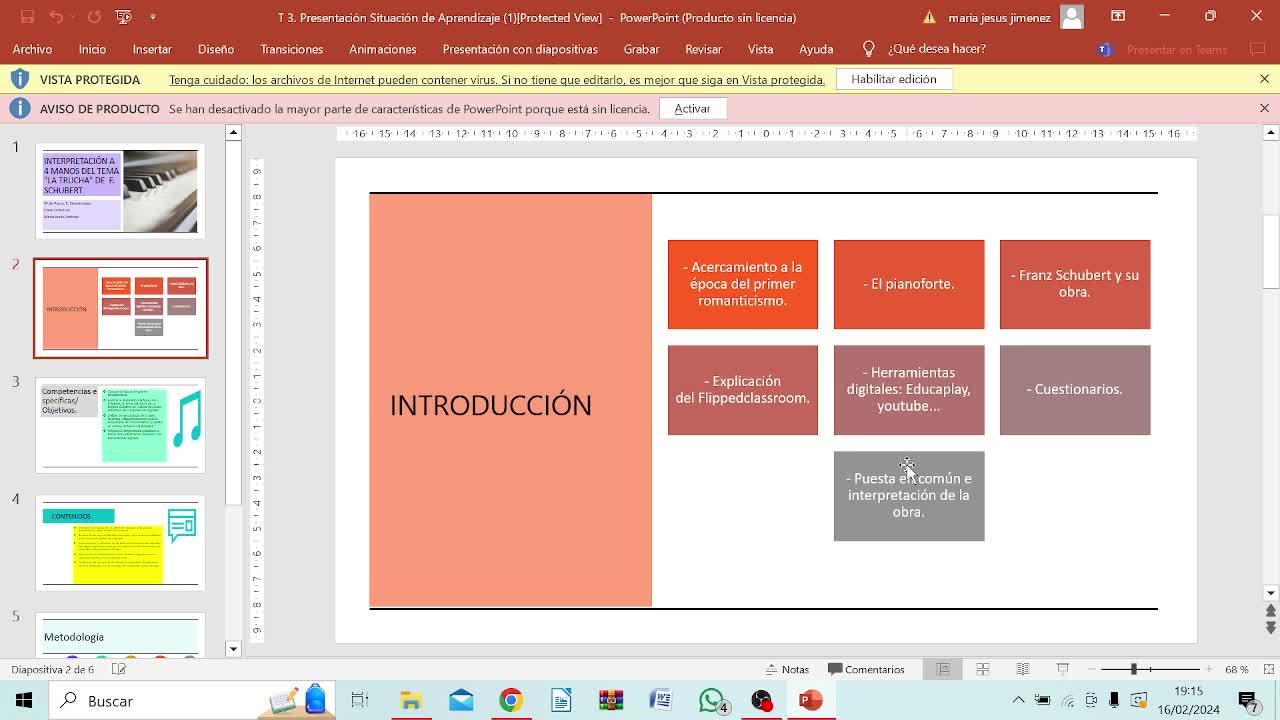Screen dimensions: 1280x720
Task: Select slide 3 thumbnail Competencias
Action: pyautogui.click(x=121, y=425)
